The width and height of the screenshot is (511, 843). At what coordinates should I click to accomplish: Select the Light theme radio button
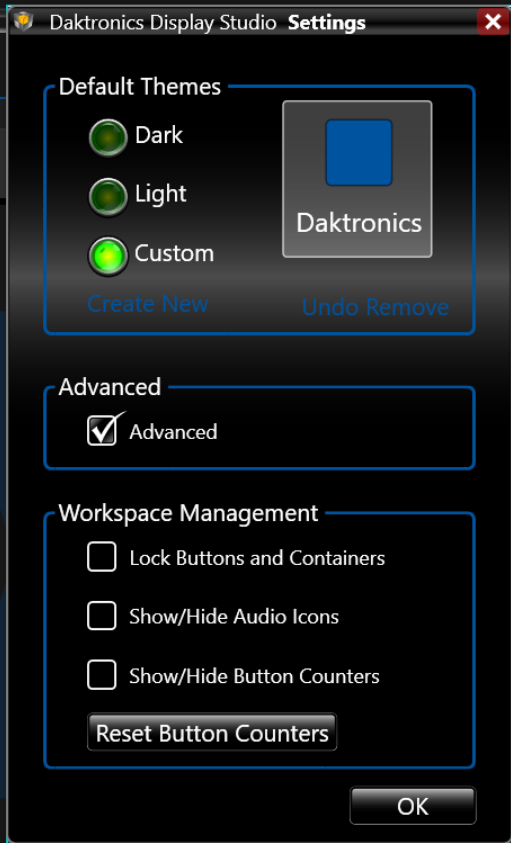point(108,197)
